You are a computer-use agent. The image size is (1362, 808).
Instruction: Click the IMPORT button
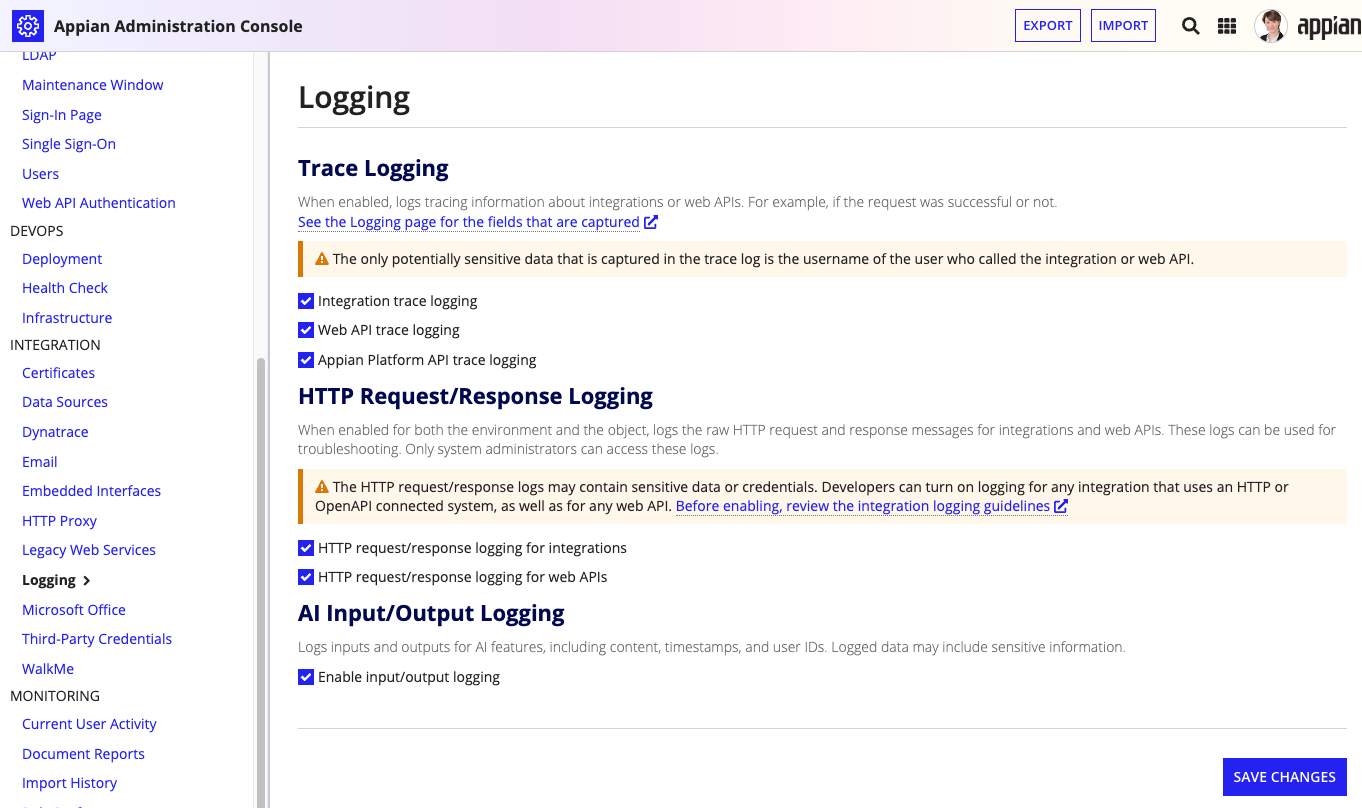(x=1123, y=26)
